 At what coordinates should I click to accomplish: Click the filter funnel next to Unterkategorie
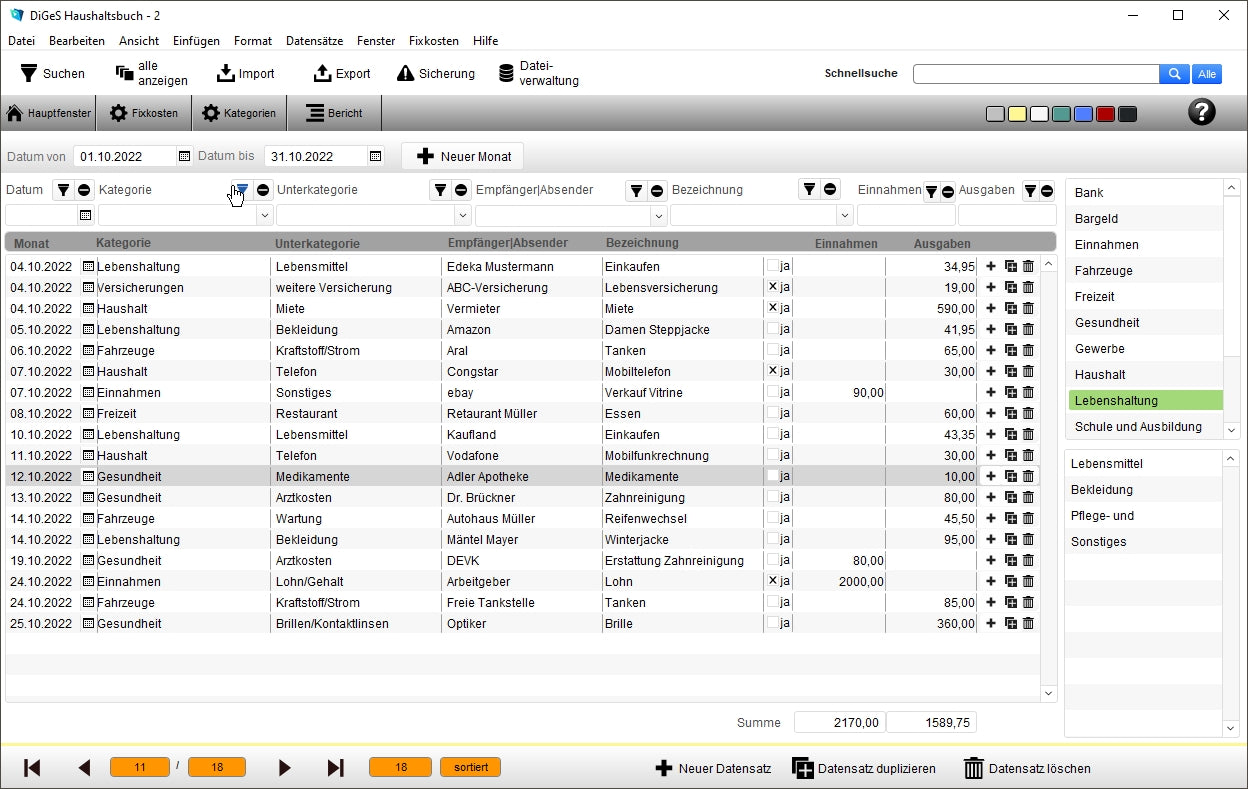tap(440, 190)
